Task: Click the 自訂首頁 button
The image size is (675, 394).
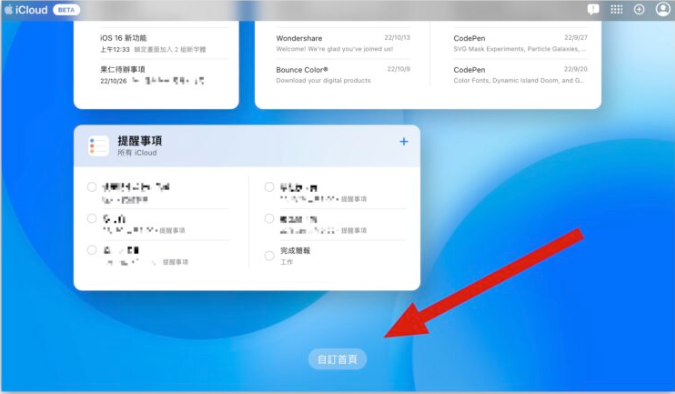Action: (338, 359)
